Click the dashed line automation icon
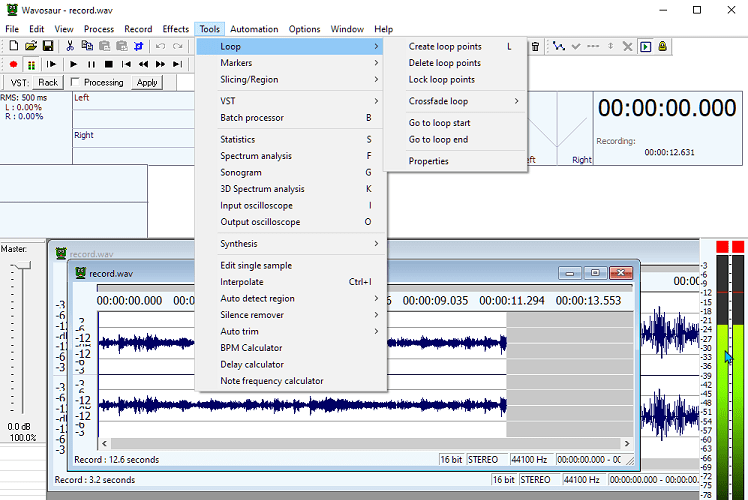This screenshot has width=748, height=500. (x=593, y=46)
